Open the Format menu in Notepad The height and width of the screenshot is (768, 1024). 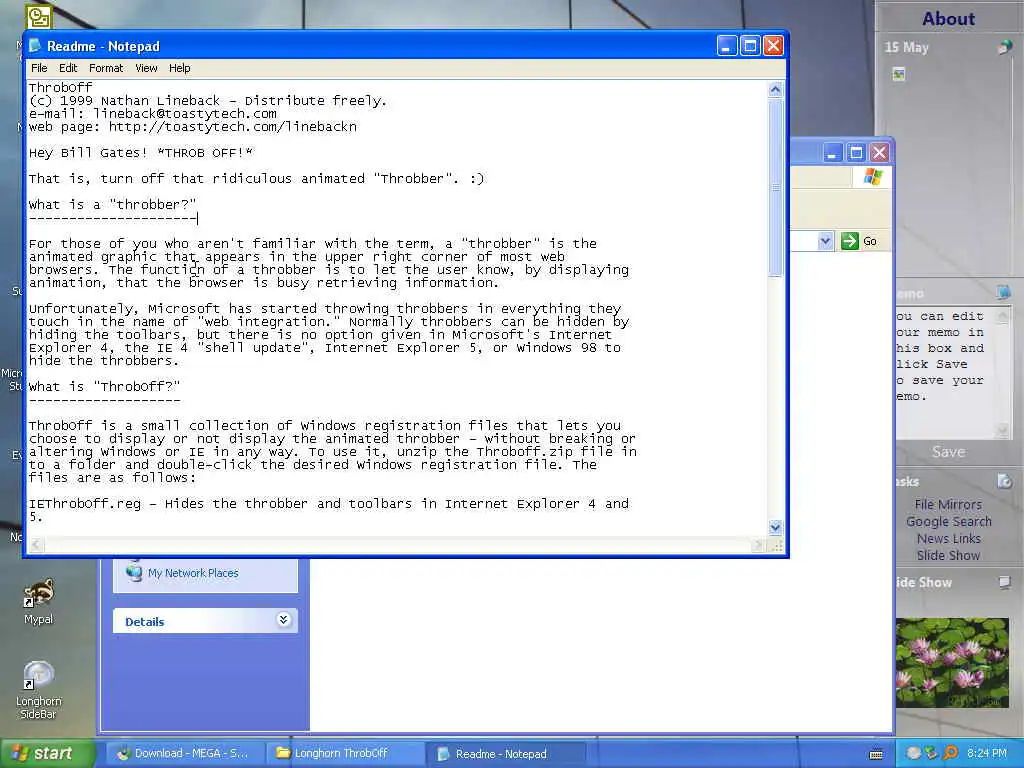pos(106,68)
